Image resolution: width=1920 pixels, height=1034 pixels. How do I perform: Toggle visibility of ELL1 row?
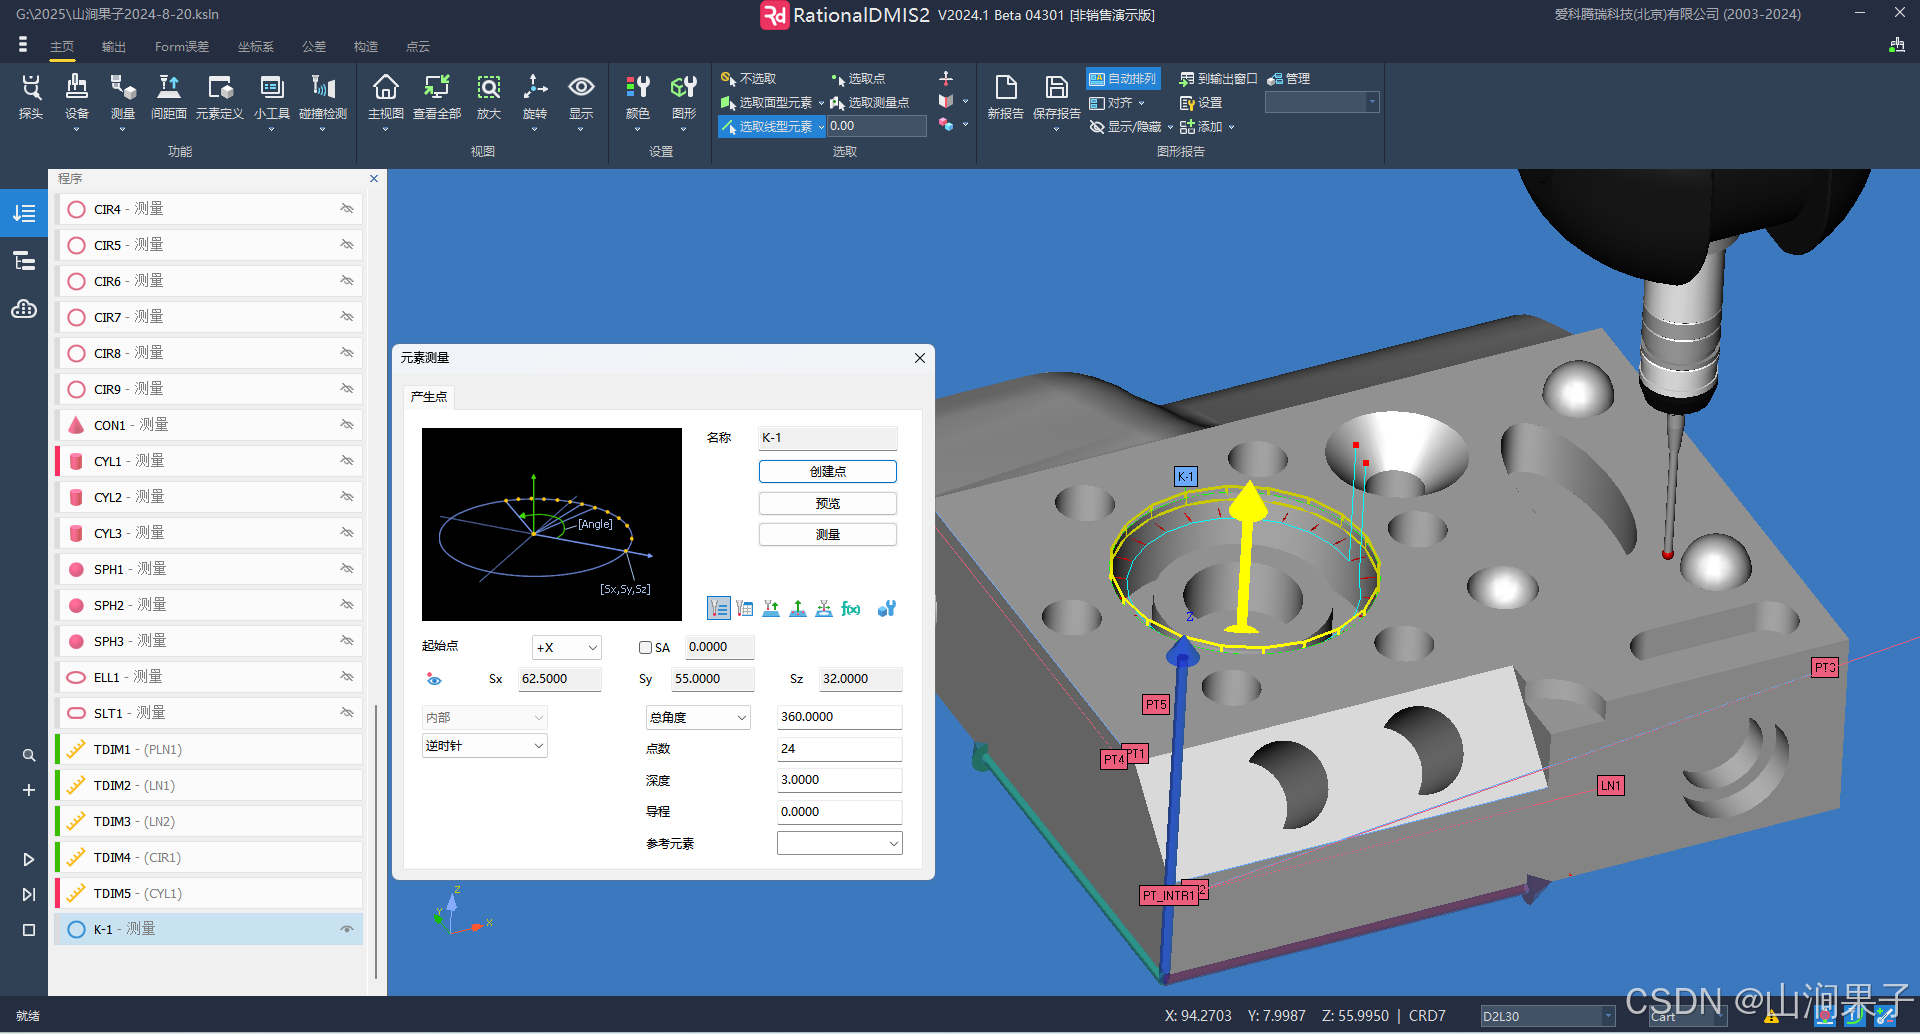pyautogui.click(x=347, y=677)
